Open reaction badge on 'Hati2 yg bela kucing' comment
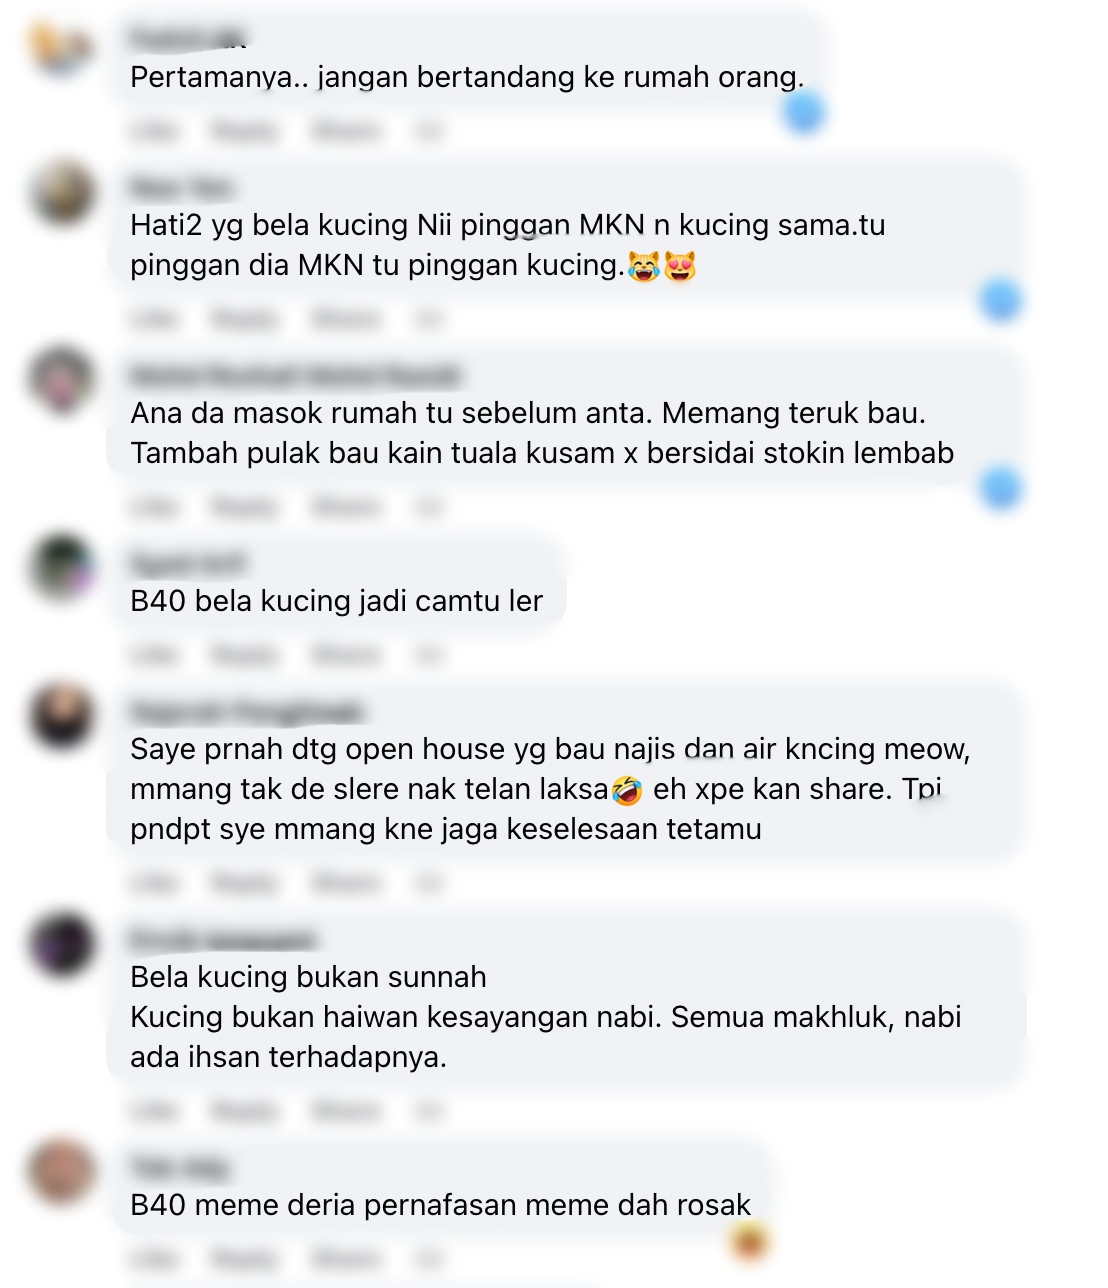 tap(1001, 300)
